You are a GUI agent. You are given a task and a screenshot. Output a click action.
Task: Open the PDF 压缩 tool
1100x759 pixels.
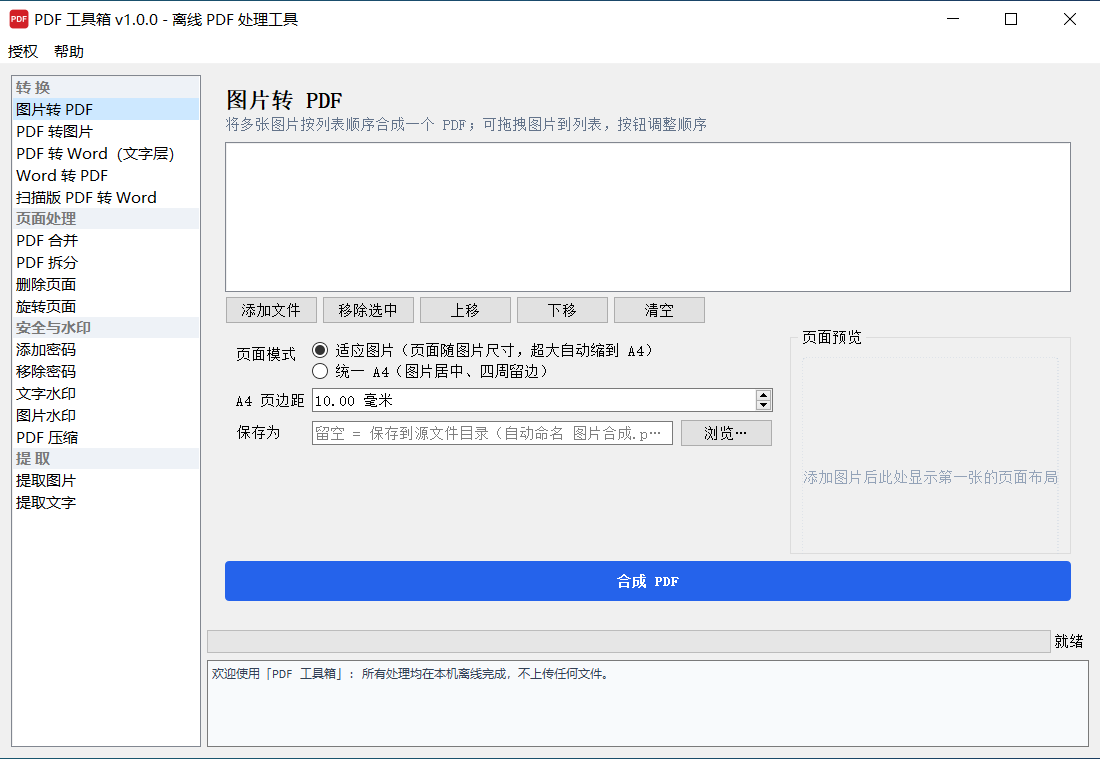click(x=105, y=437)
